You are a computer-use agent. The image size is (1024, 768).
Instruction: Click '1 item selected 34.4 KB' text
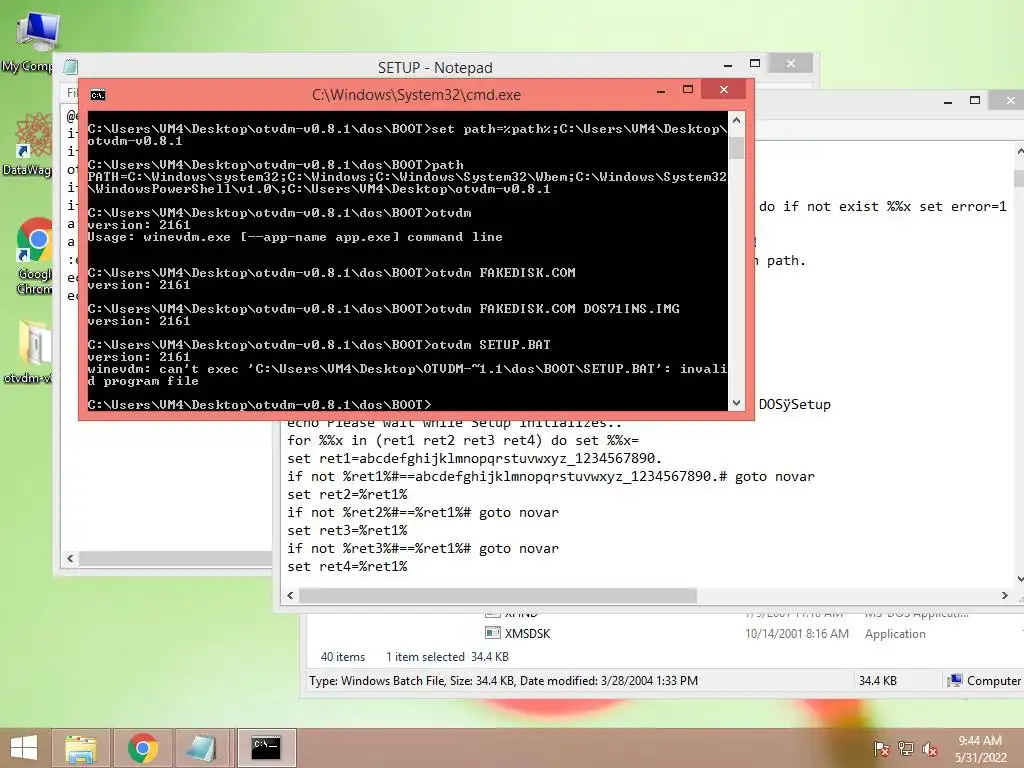tap(447, 657)
